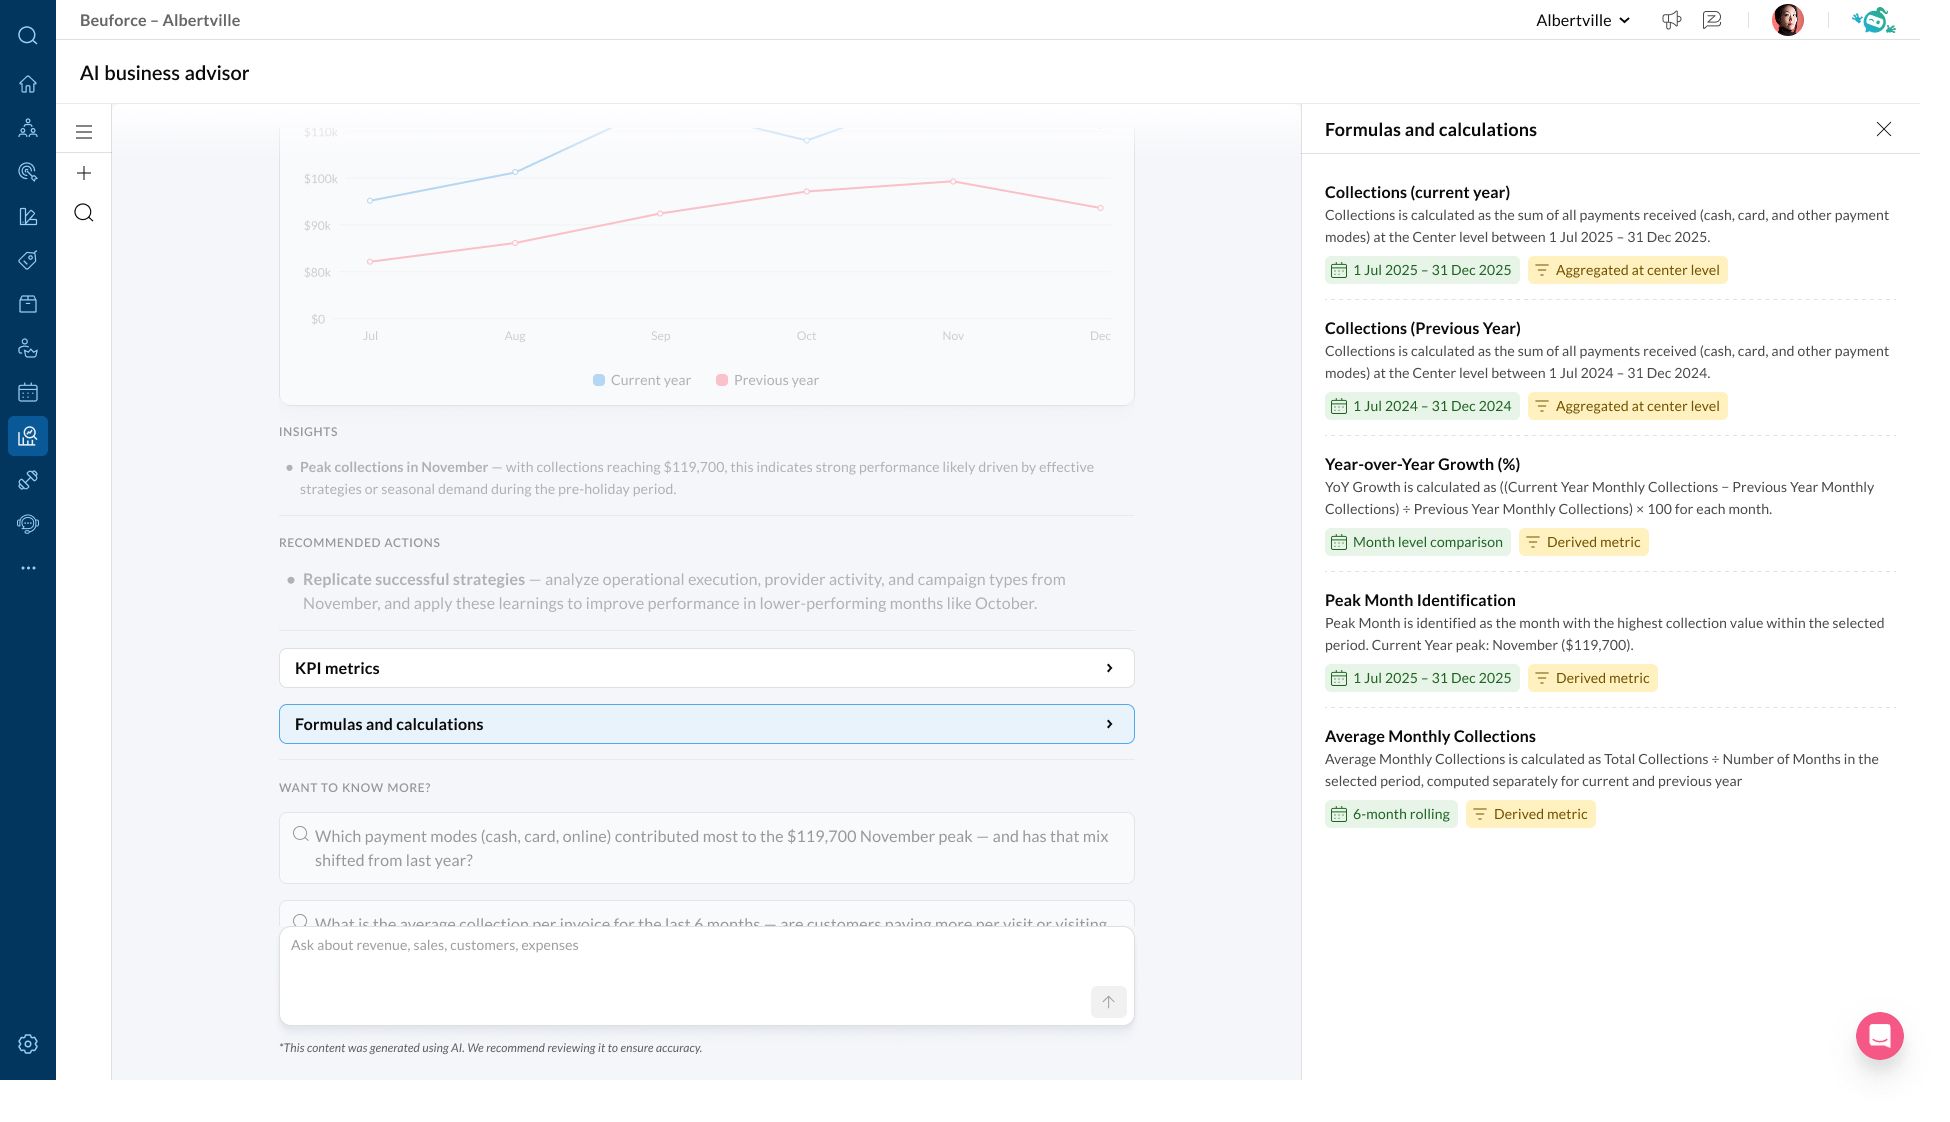Open the Albertville location dropdown
This screenshot has width=1950, height=1122.
pyautogui.click(x=1582, y=20)
